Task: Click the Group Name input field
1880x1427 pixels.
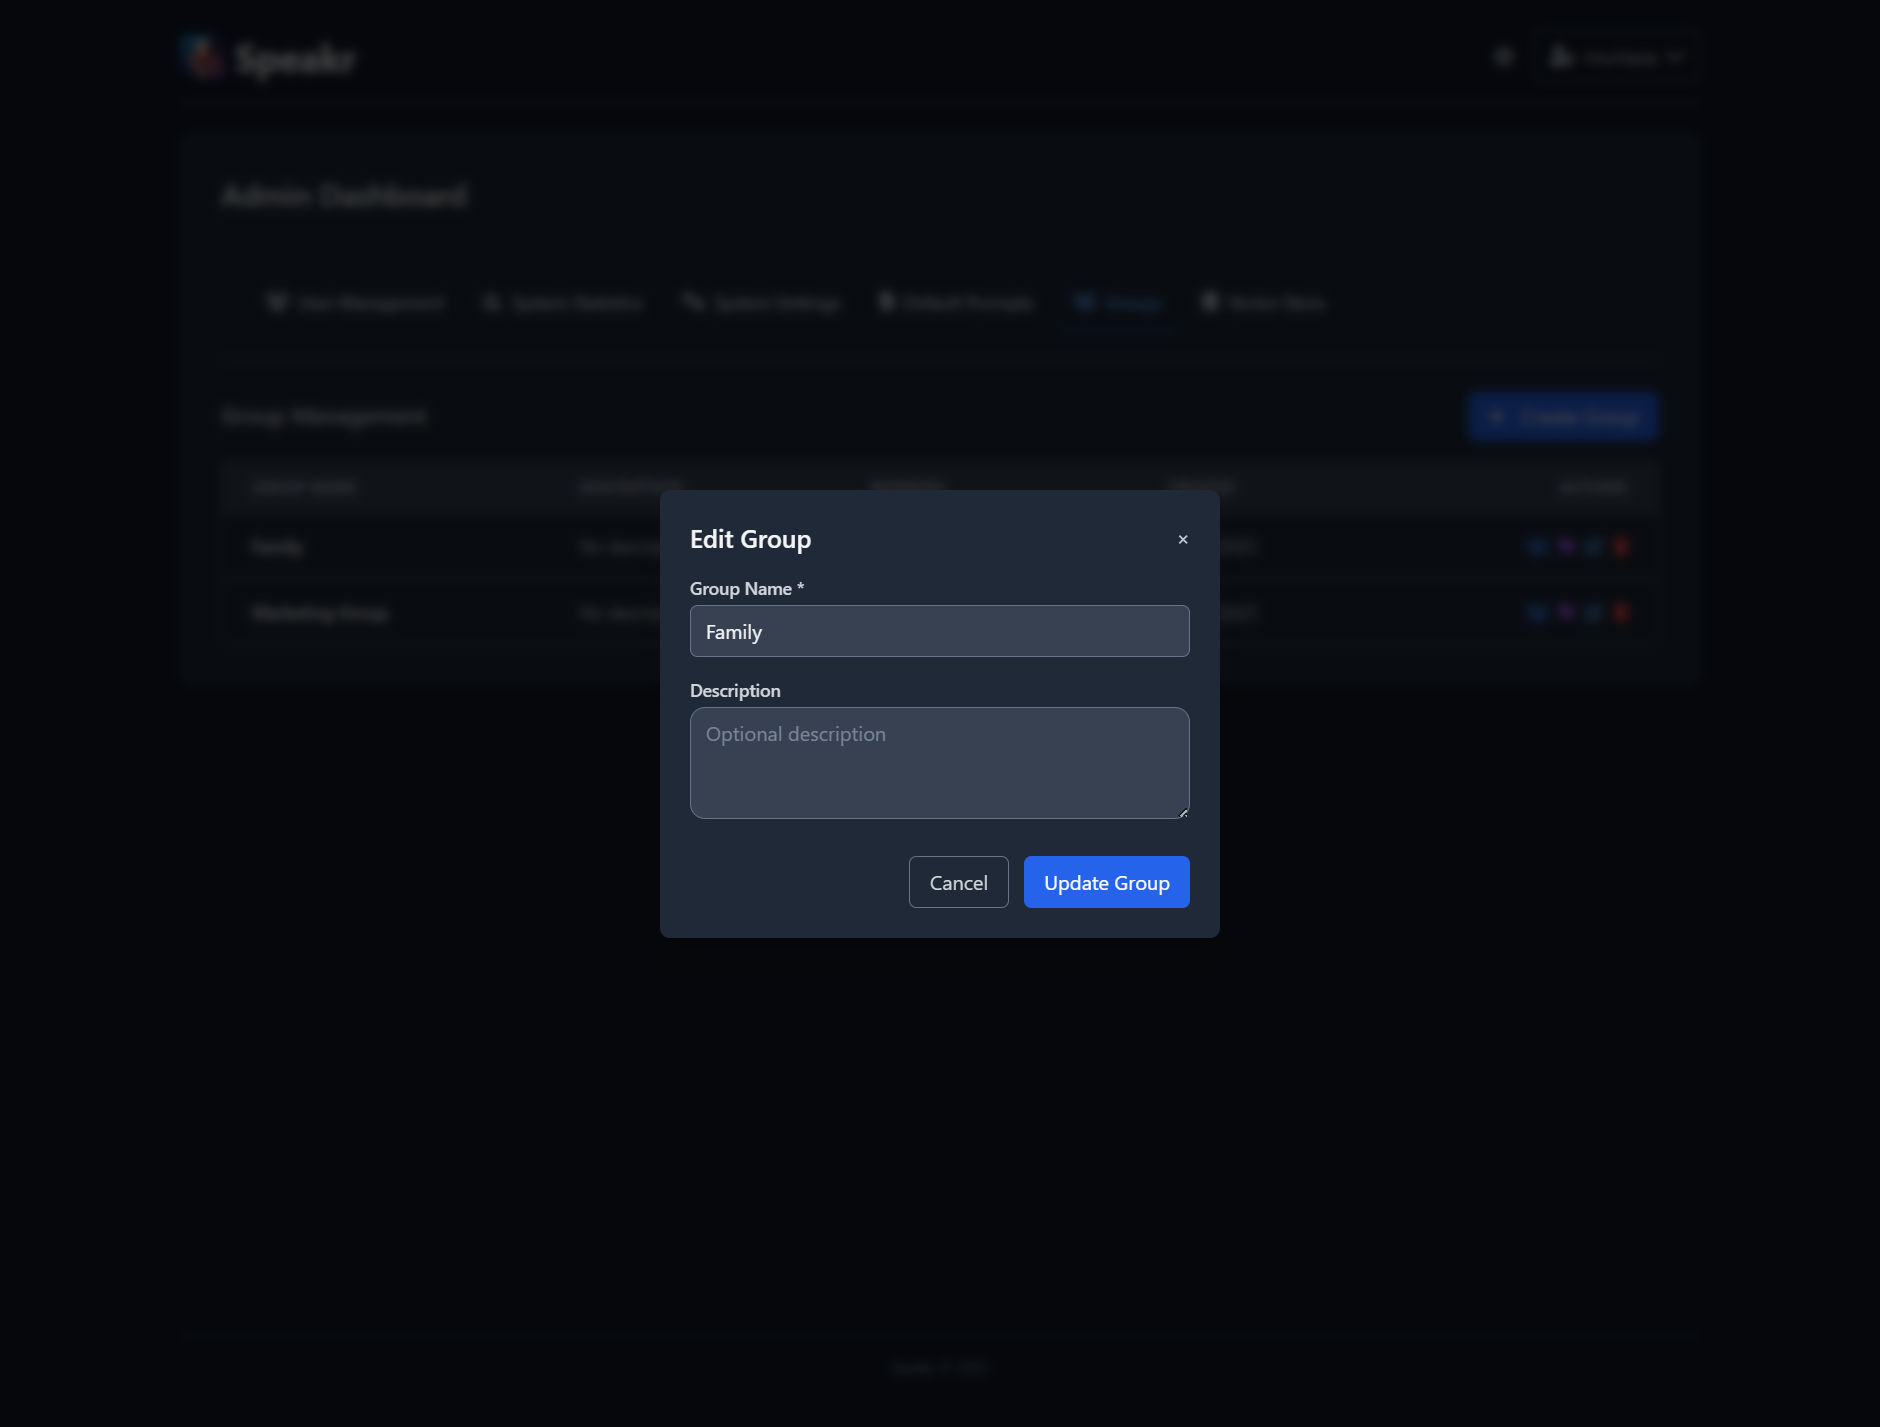Action: (x=939, y=631)
